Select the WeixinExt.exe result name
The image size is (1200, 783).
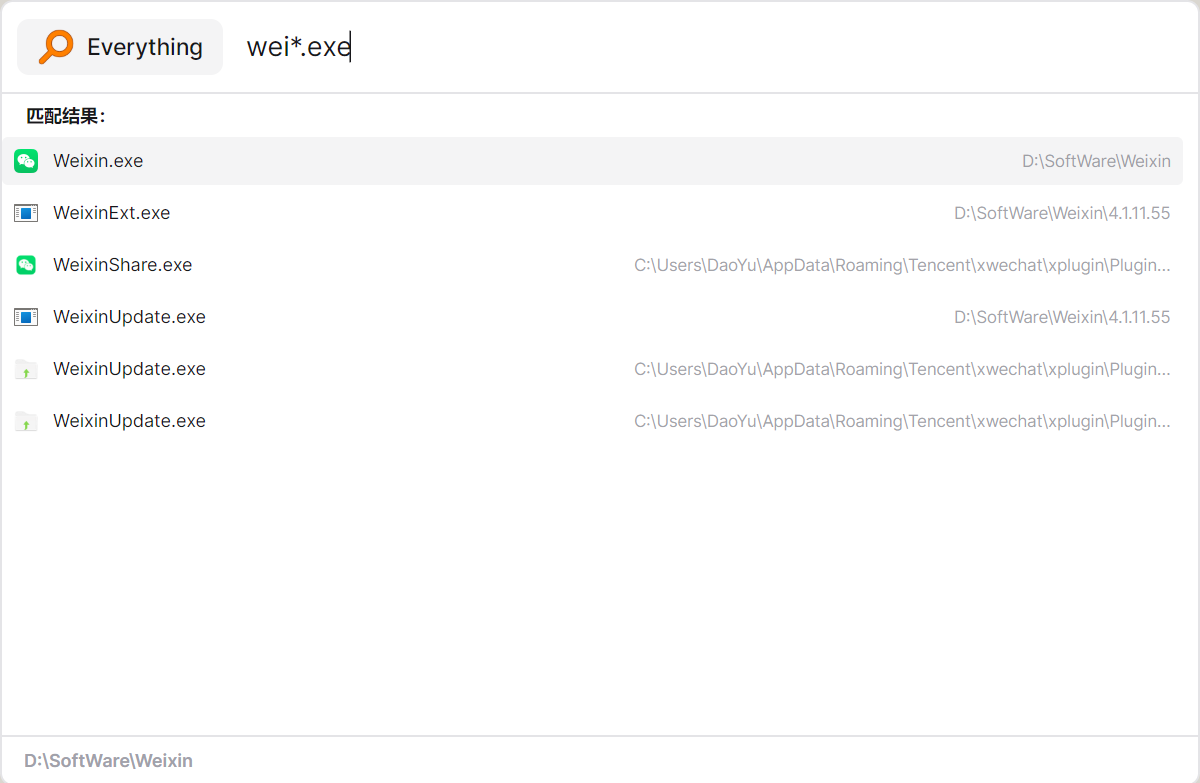coord(112,213)
